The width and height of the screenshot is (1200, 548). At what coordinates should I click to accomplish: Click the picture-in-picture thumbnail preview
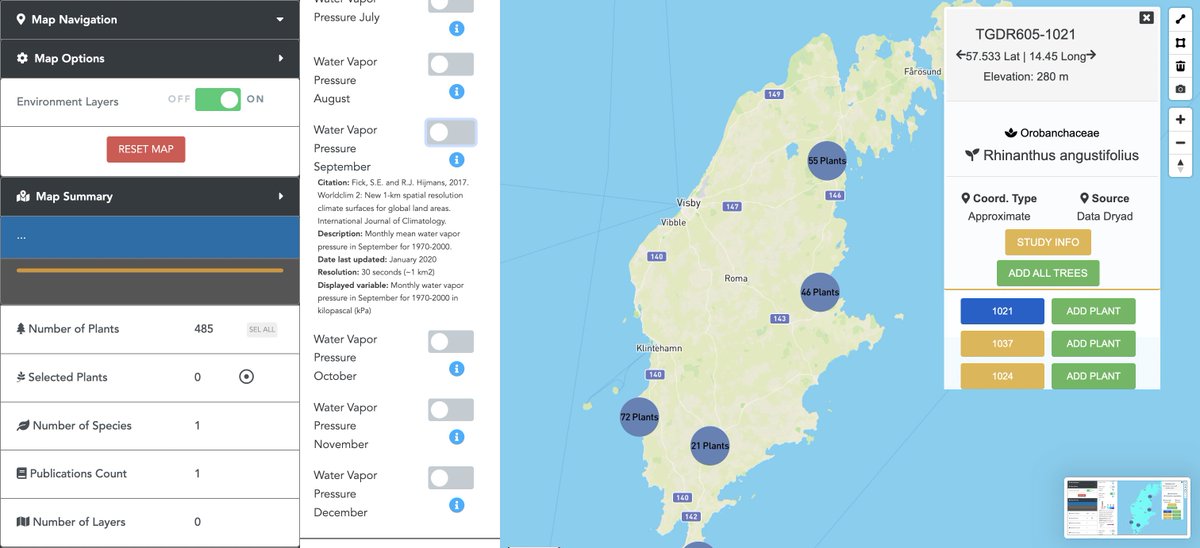tap(1126, 507)
